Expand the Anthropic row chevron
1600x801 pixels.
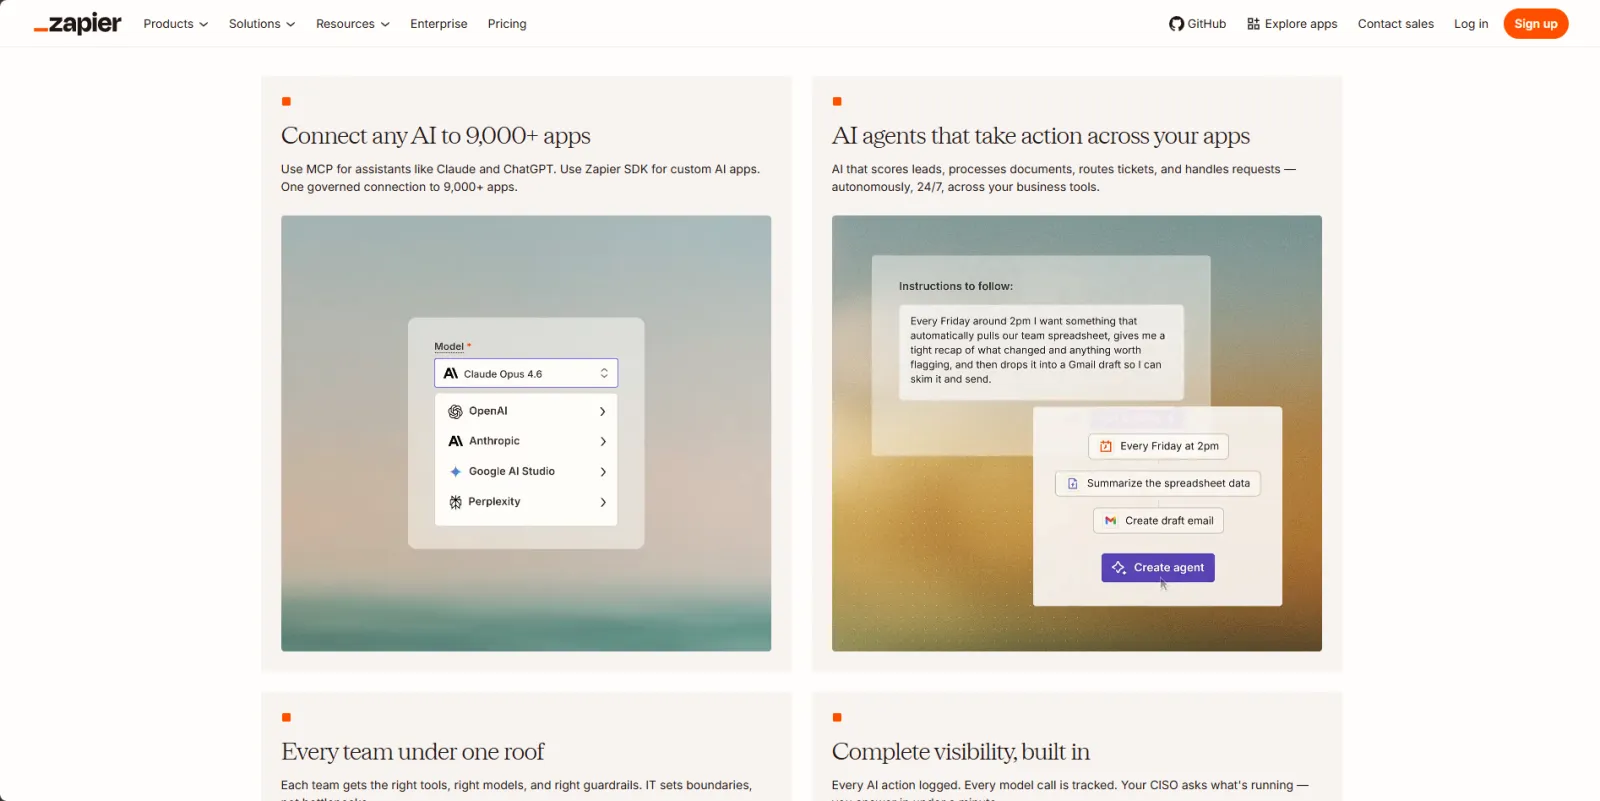point(602,441)
